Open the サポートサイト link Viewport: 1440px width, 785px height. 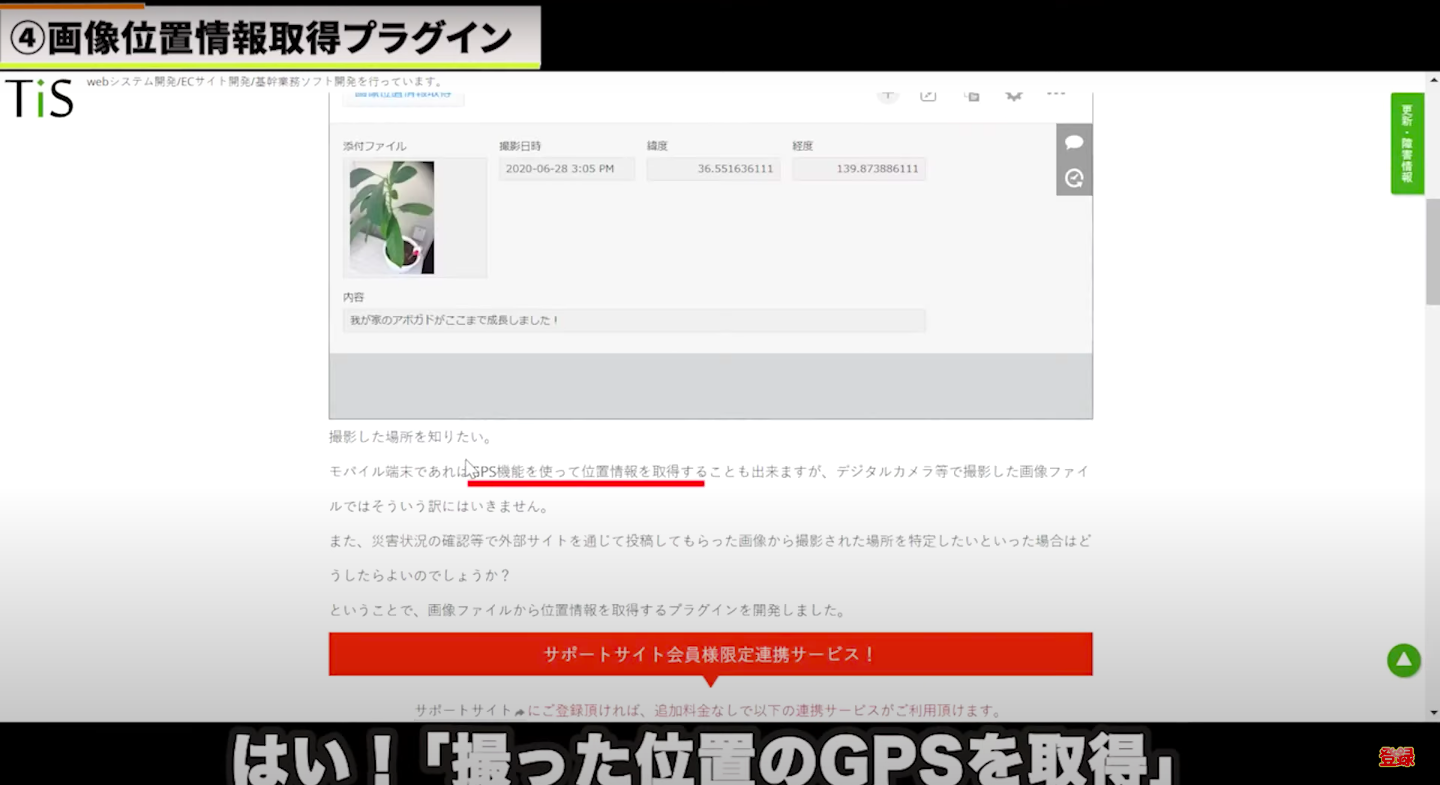point(464,711)
